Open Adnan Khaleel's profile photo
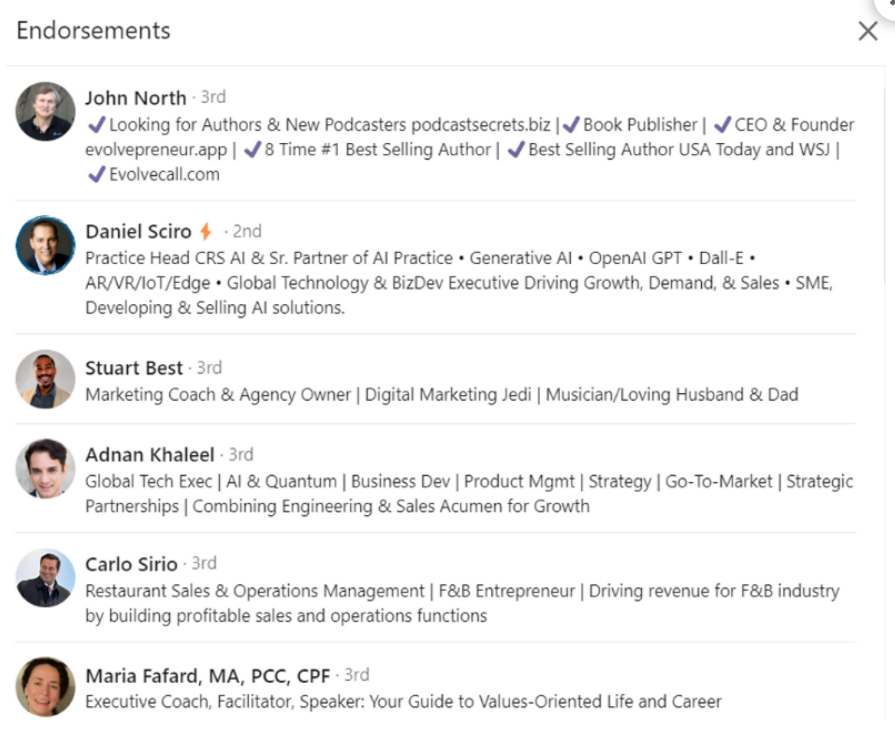895x751 pixels. click(45, 469)
